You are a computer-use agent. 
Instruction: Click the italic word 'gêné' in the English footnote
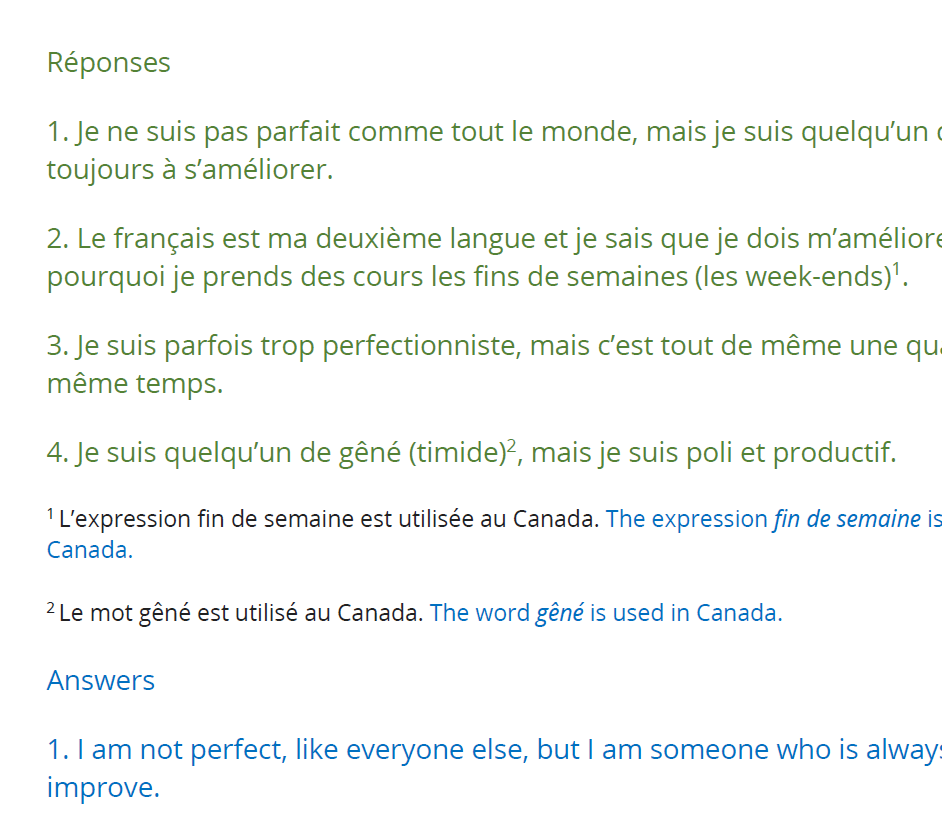(x=559, y=613)
